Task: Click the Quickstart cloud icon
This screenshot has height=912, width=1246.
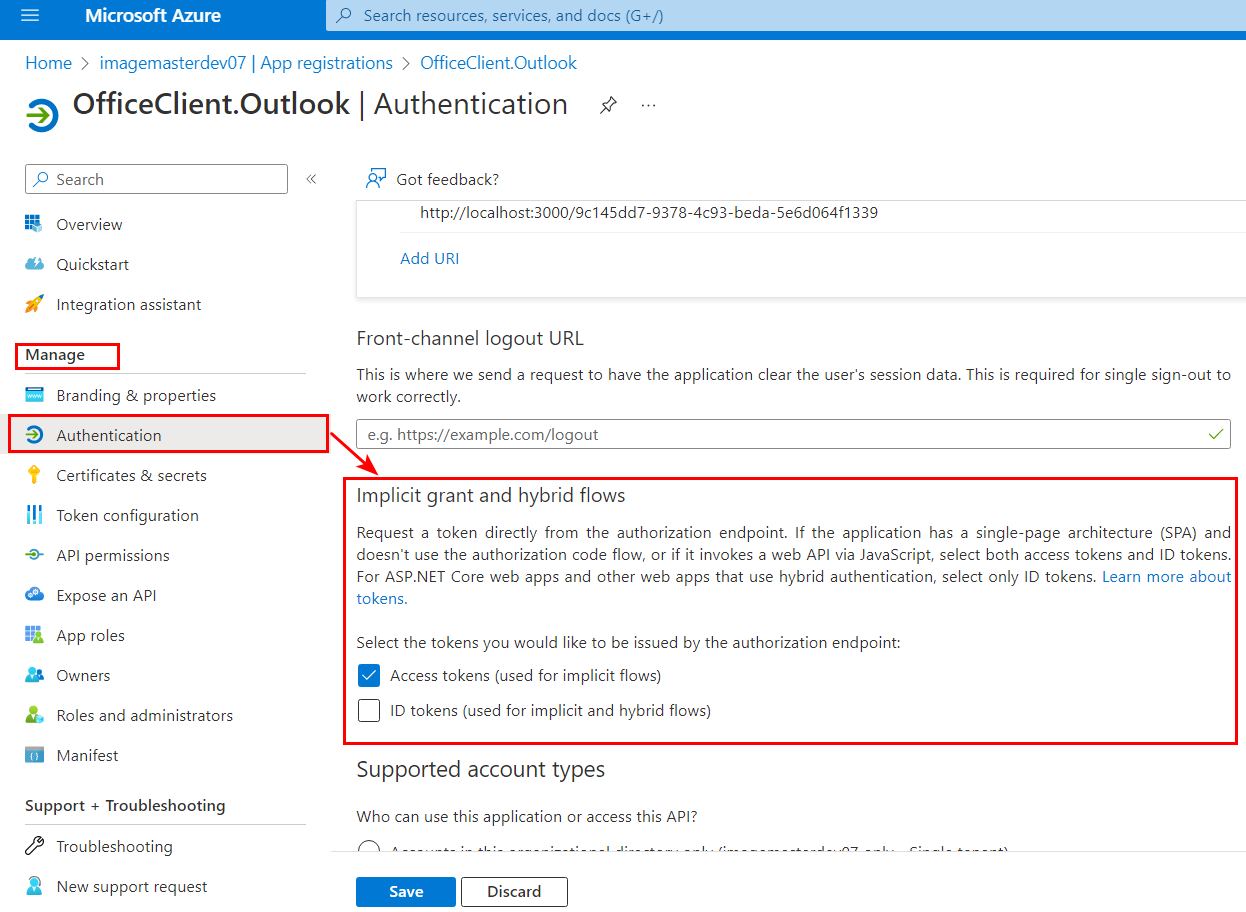Action: 34,264
